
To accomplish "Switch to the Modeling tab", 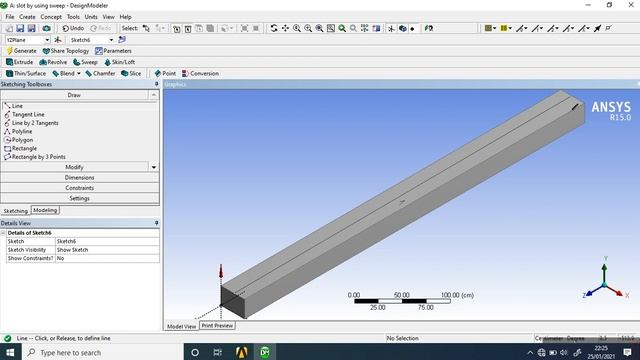I will click(45, 210).
